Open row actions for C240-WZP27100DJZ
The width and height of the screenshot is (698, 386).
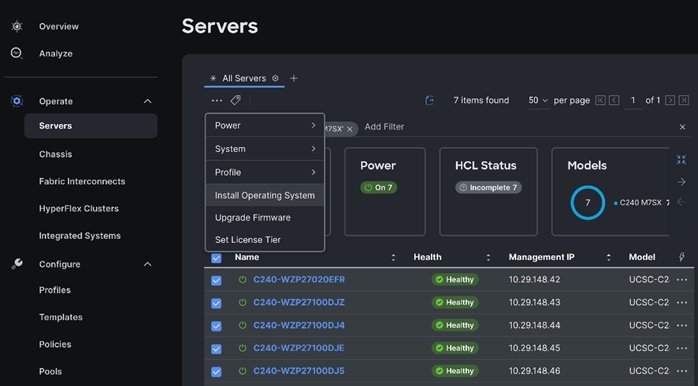pyautogui.click(x=682, y=302)
